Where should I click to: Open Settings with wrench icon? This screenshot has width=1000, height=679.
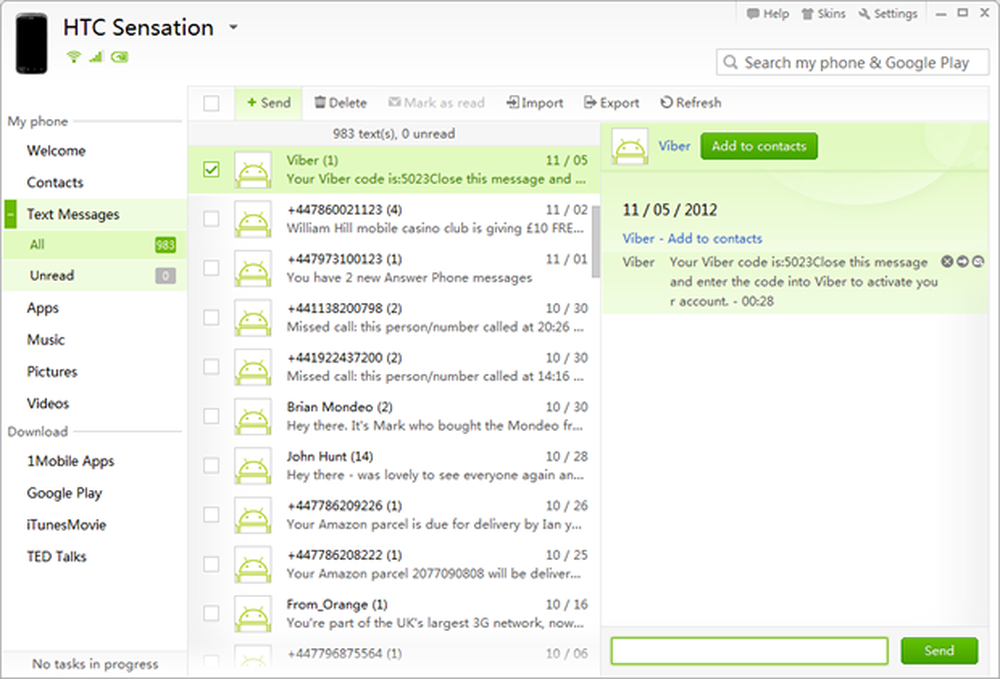[x=888, y=13]
